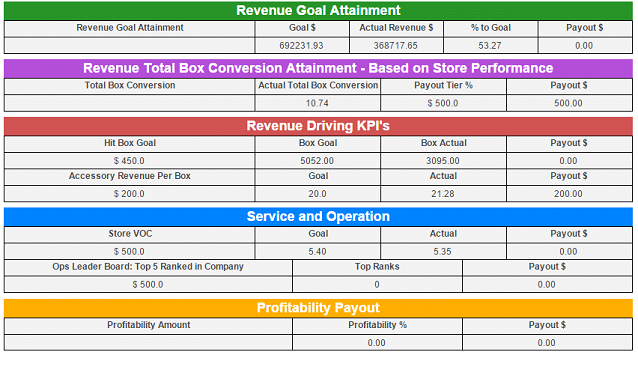Click the blue Service and Operation header

click(x=318, y=217)
